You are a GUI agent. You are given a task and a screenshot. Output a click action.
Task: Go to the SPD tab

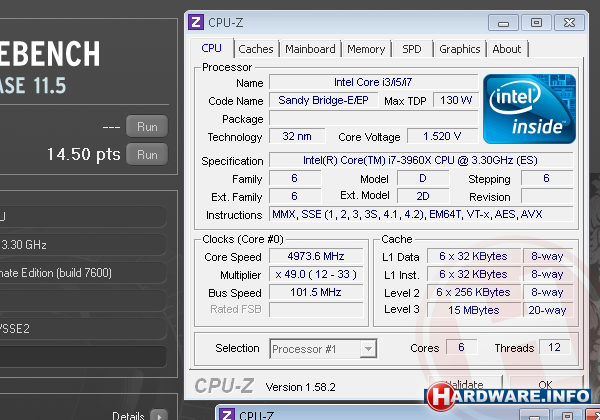pos(412,49)
